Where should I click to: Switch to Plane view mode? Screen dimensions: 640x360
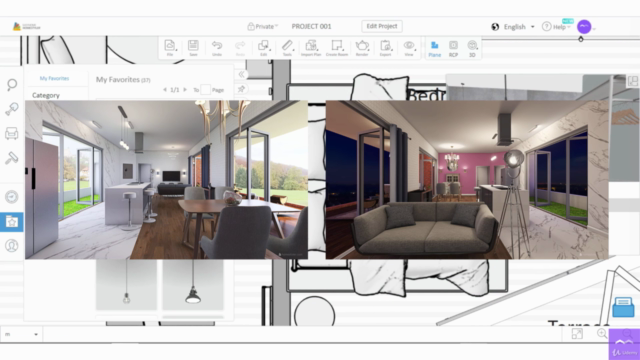pyautogui.click(x=435, y=49)
